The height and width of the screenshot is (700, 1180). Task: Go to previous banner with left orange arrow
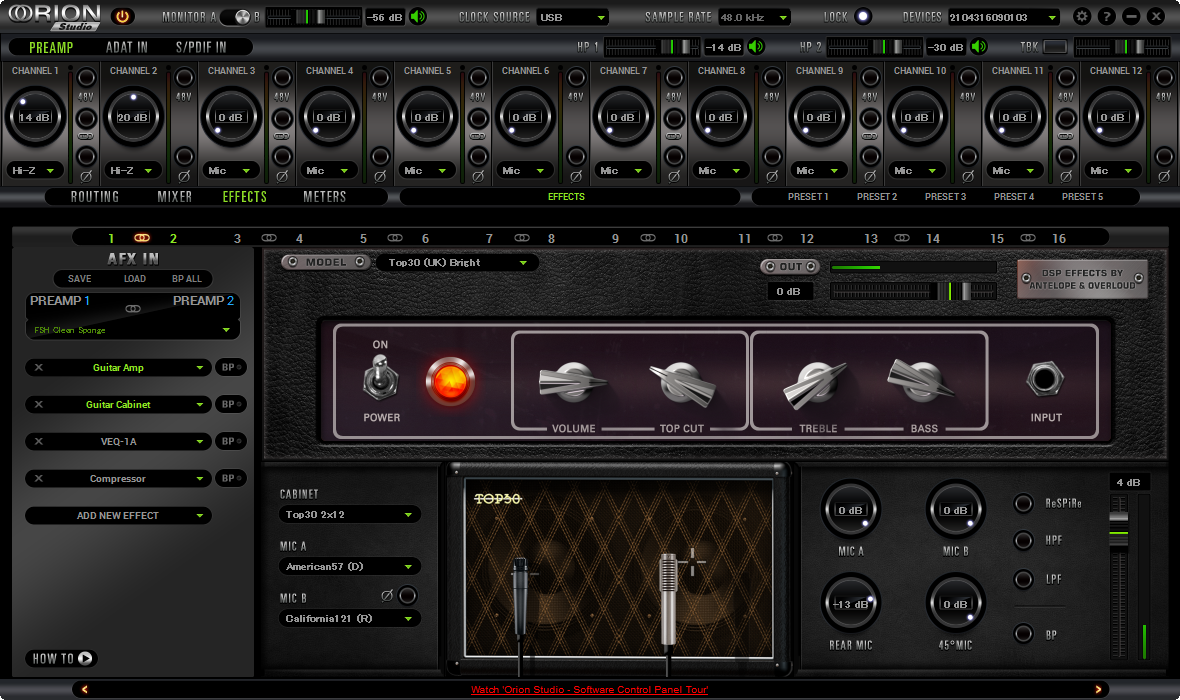(84, 689)
